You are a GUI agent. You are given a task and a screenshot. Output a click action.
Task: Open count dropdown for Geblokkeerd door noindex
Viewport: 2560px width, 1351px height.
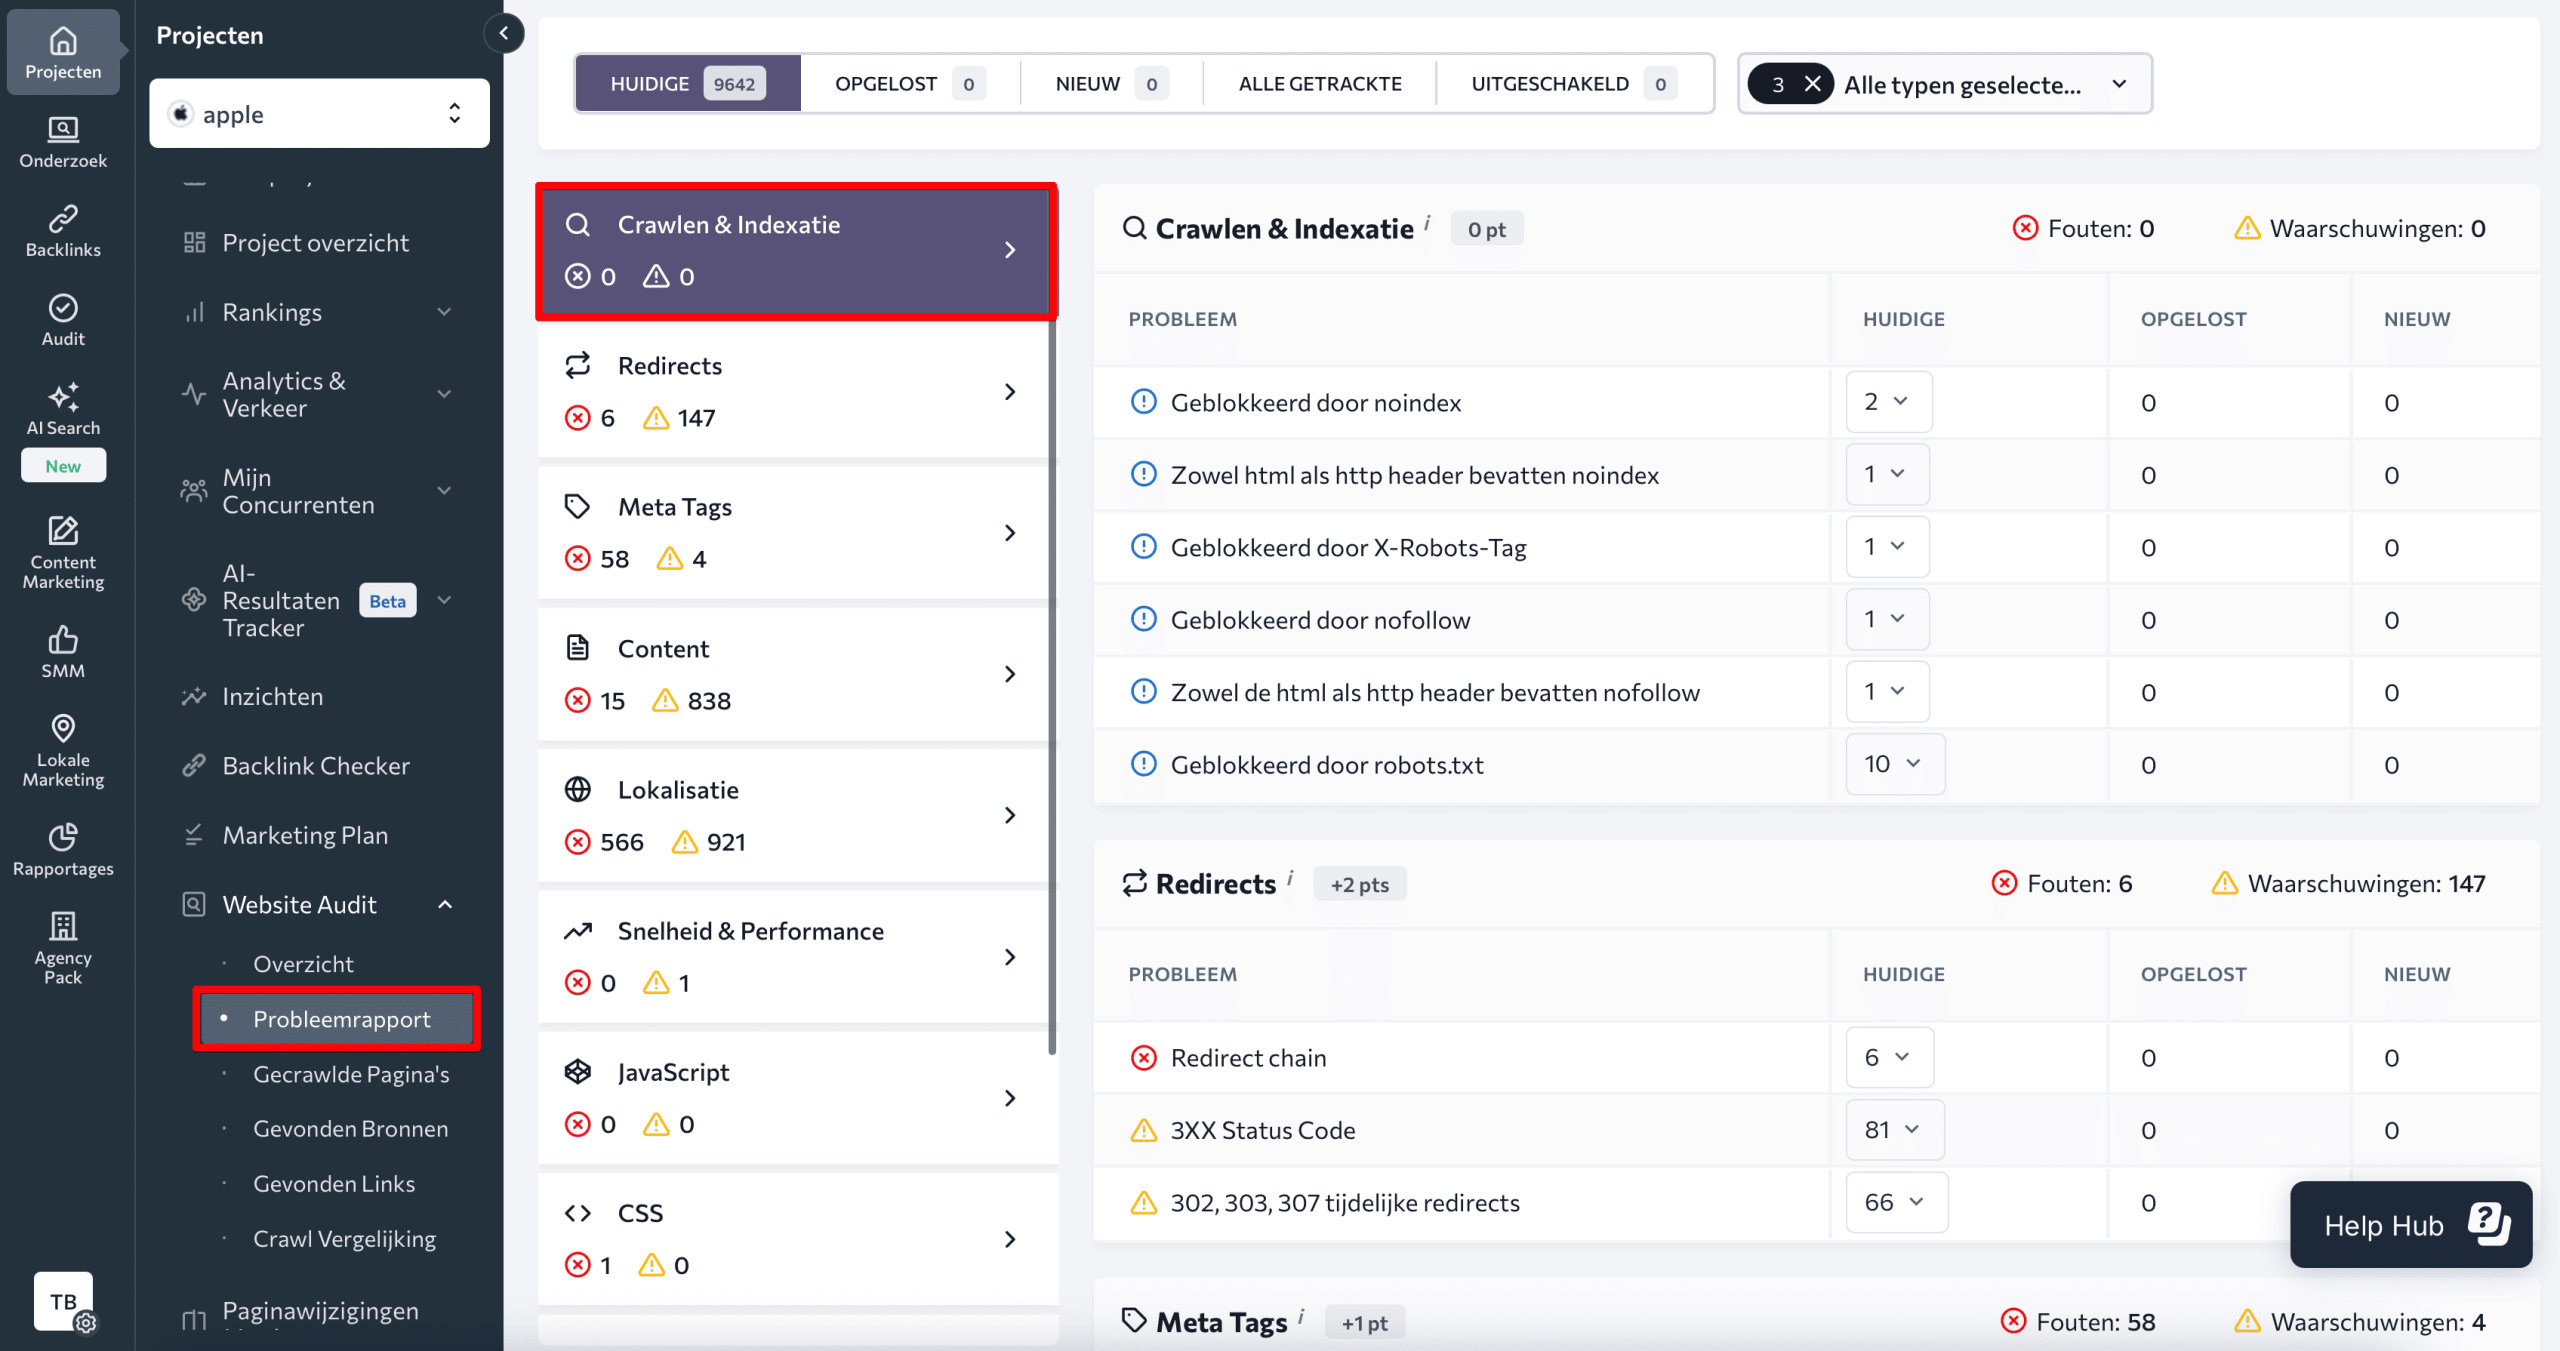pos(1888,402)
